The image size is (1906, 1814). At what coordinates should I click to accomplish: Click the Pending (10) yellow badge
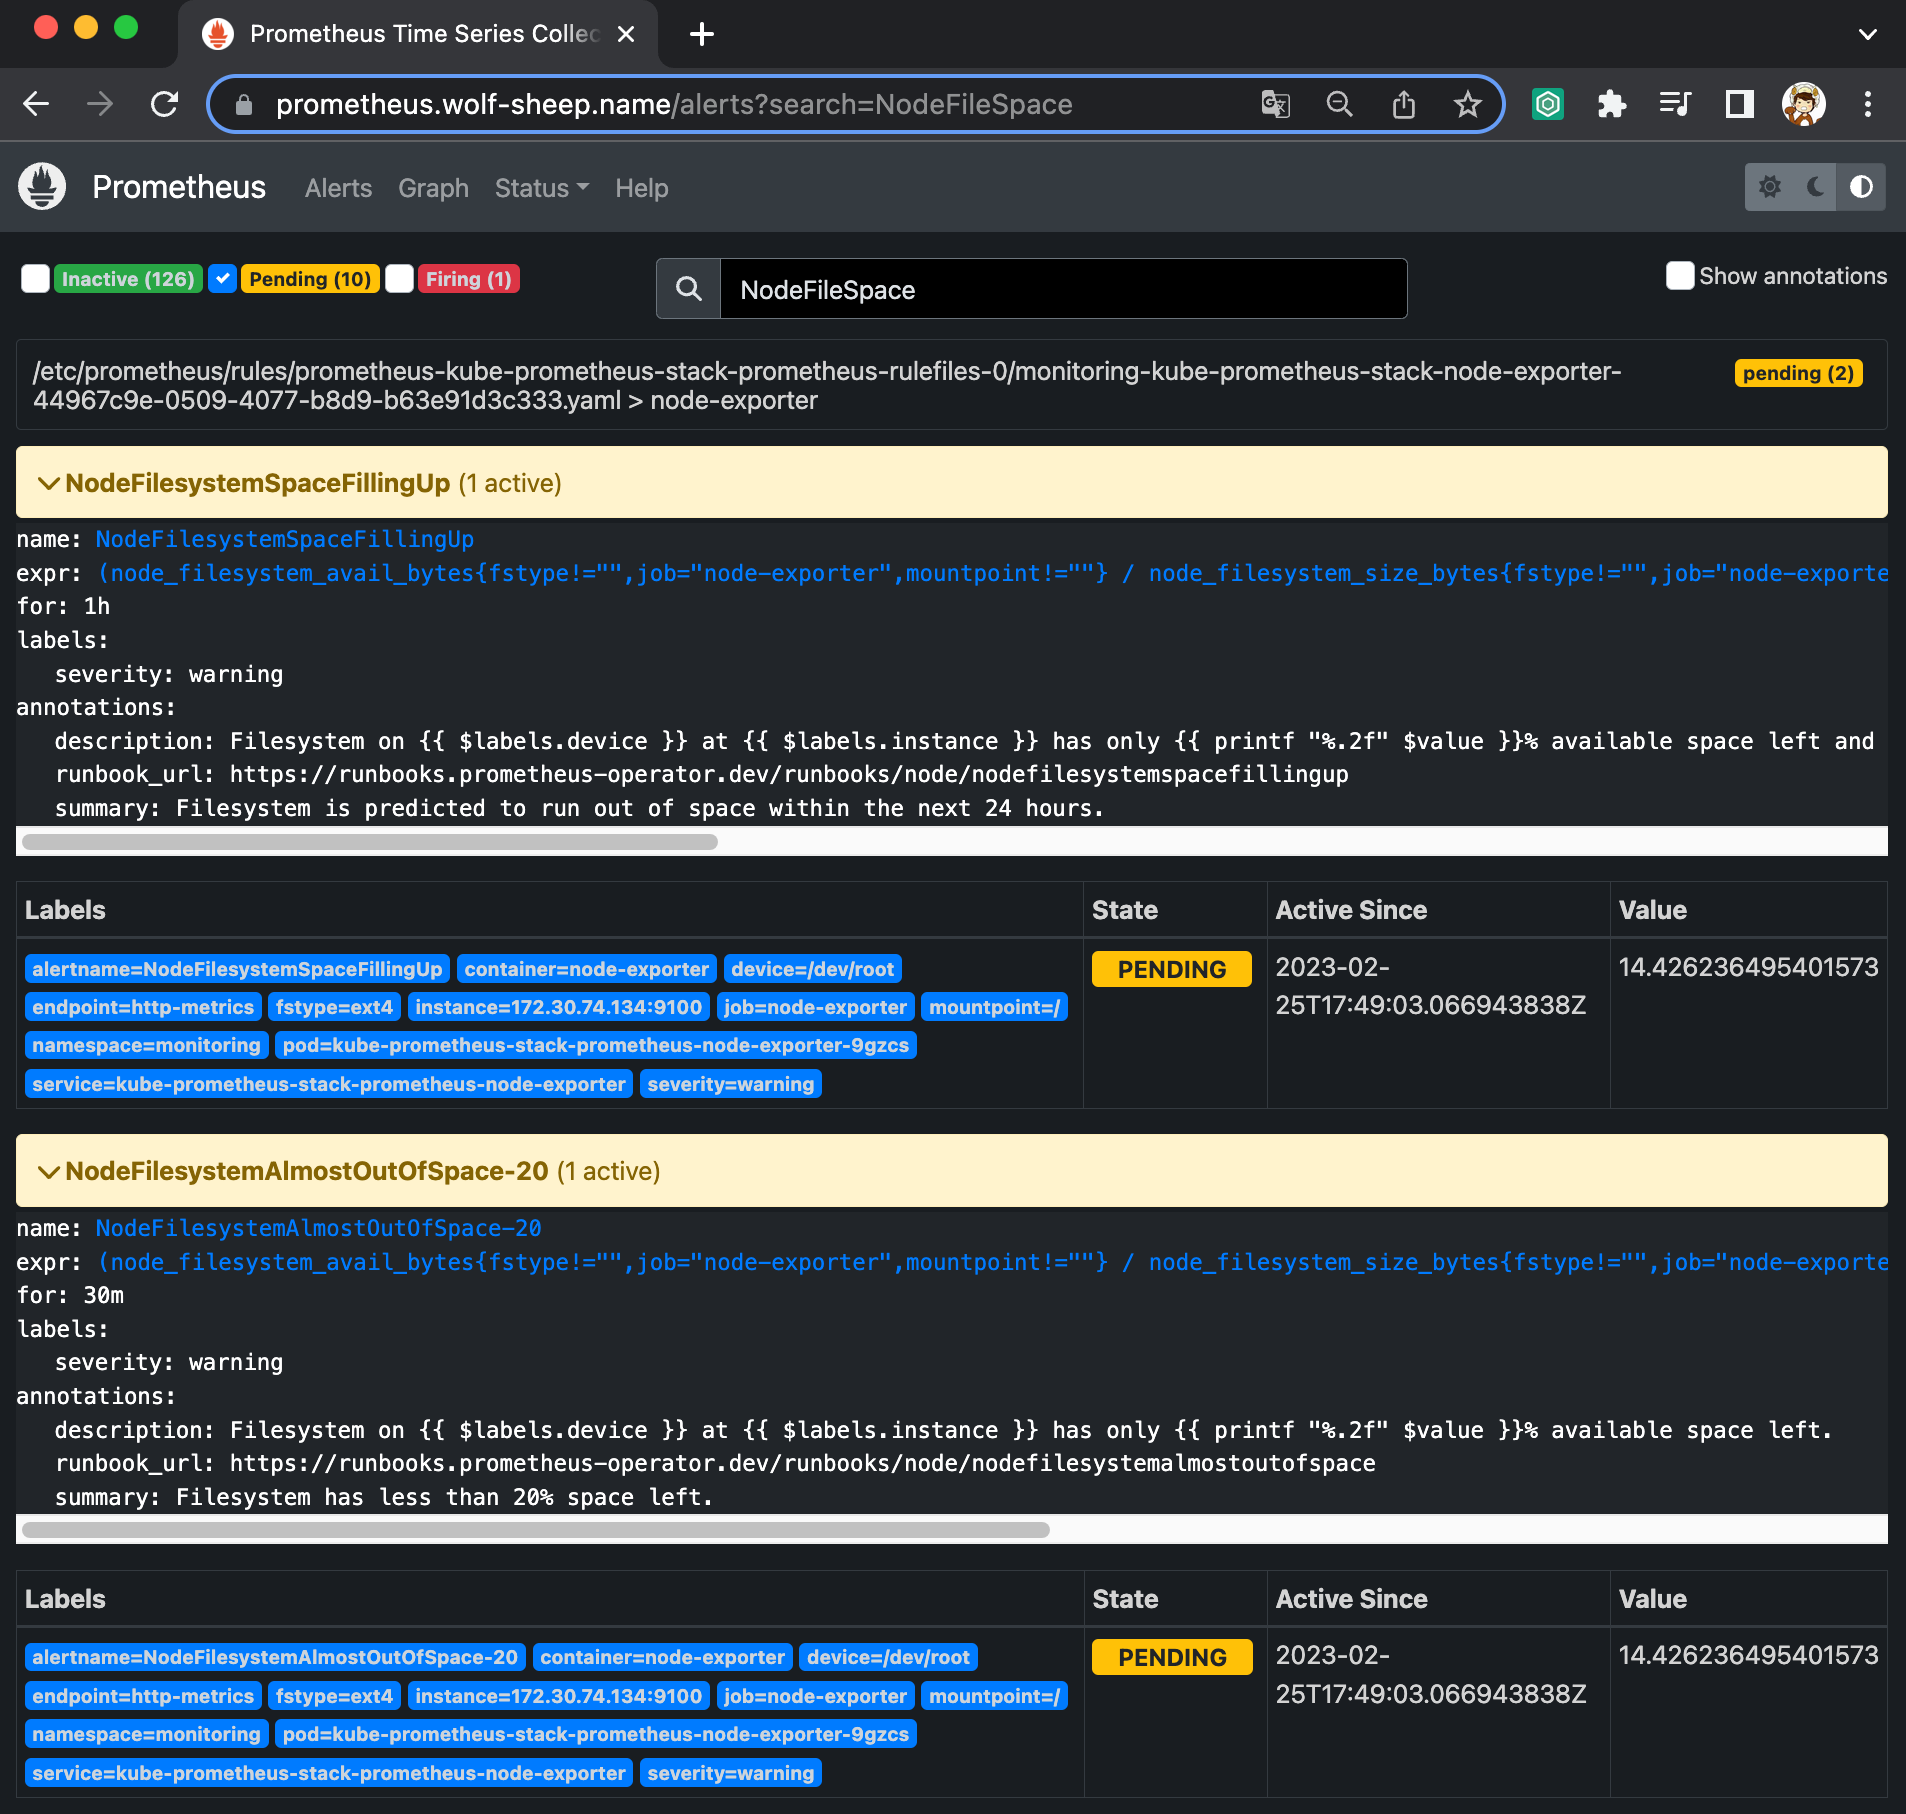pos(310,279)
